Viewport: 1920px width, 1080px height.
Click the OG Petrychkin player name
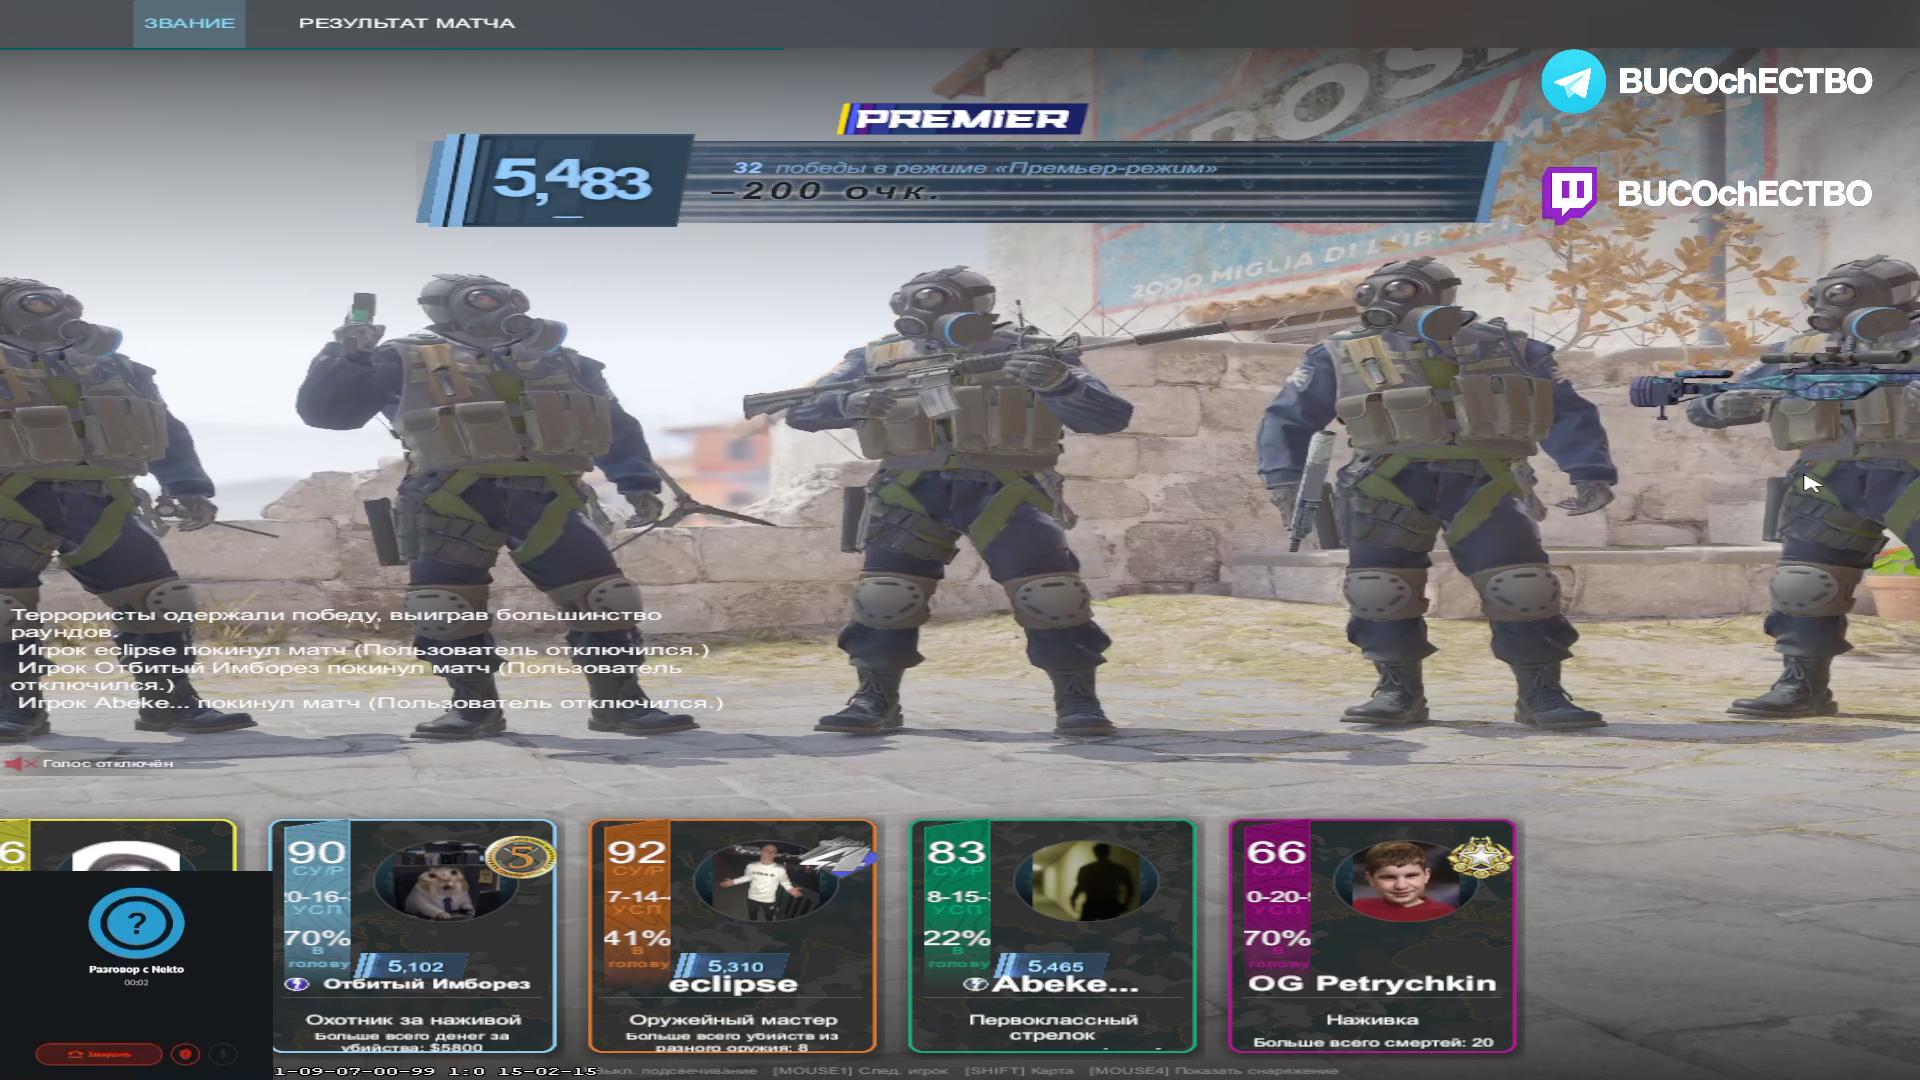click(x=1372, y=984)
